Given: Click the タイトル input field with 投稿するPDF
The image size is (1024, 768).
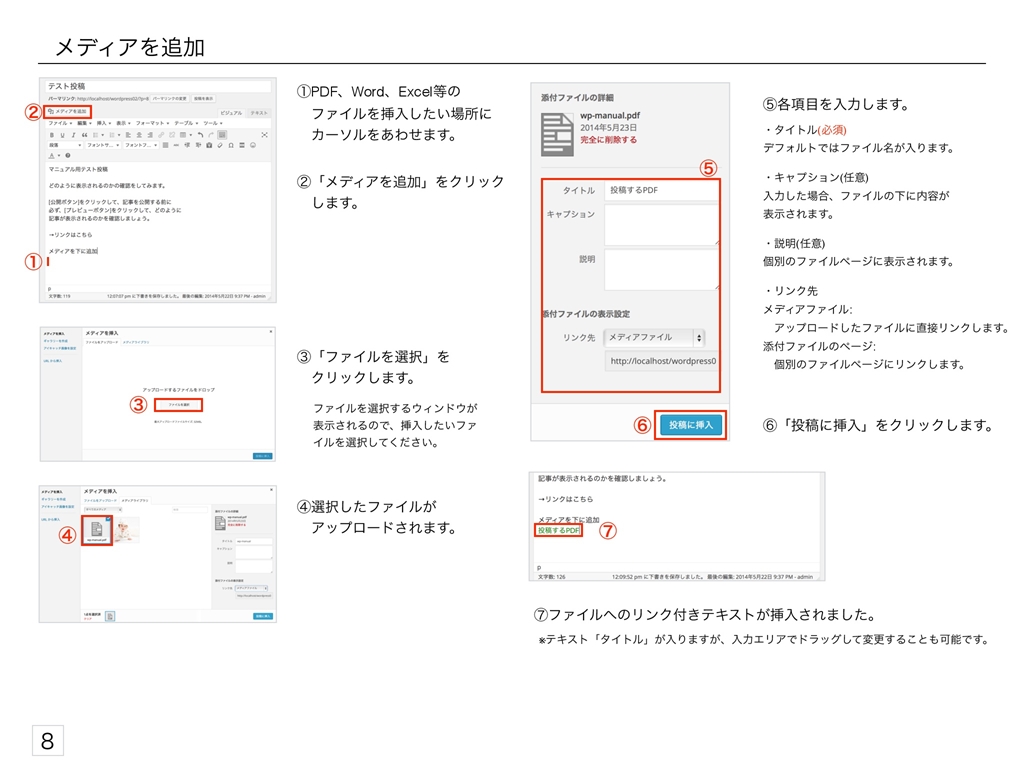Looking at the screenshot, I should 661,190.
